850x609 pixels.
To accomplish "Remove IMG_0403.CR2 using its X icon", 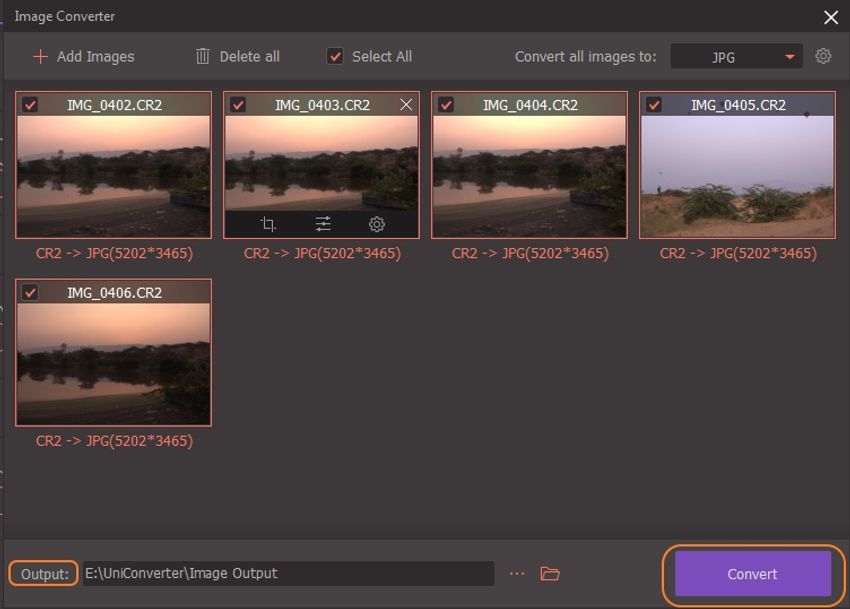I will click(x=405, y=105).
